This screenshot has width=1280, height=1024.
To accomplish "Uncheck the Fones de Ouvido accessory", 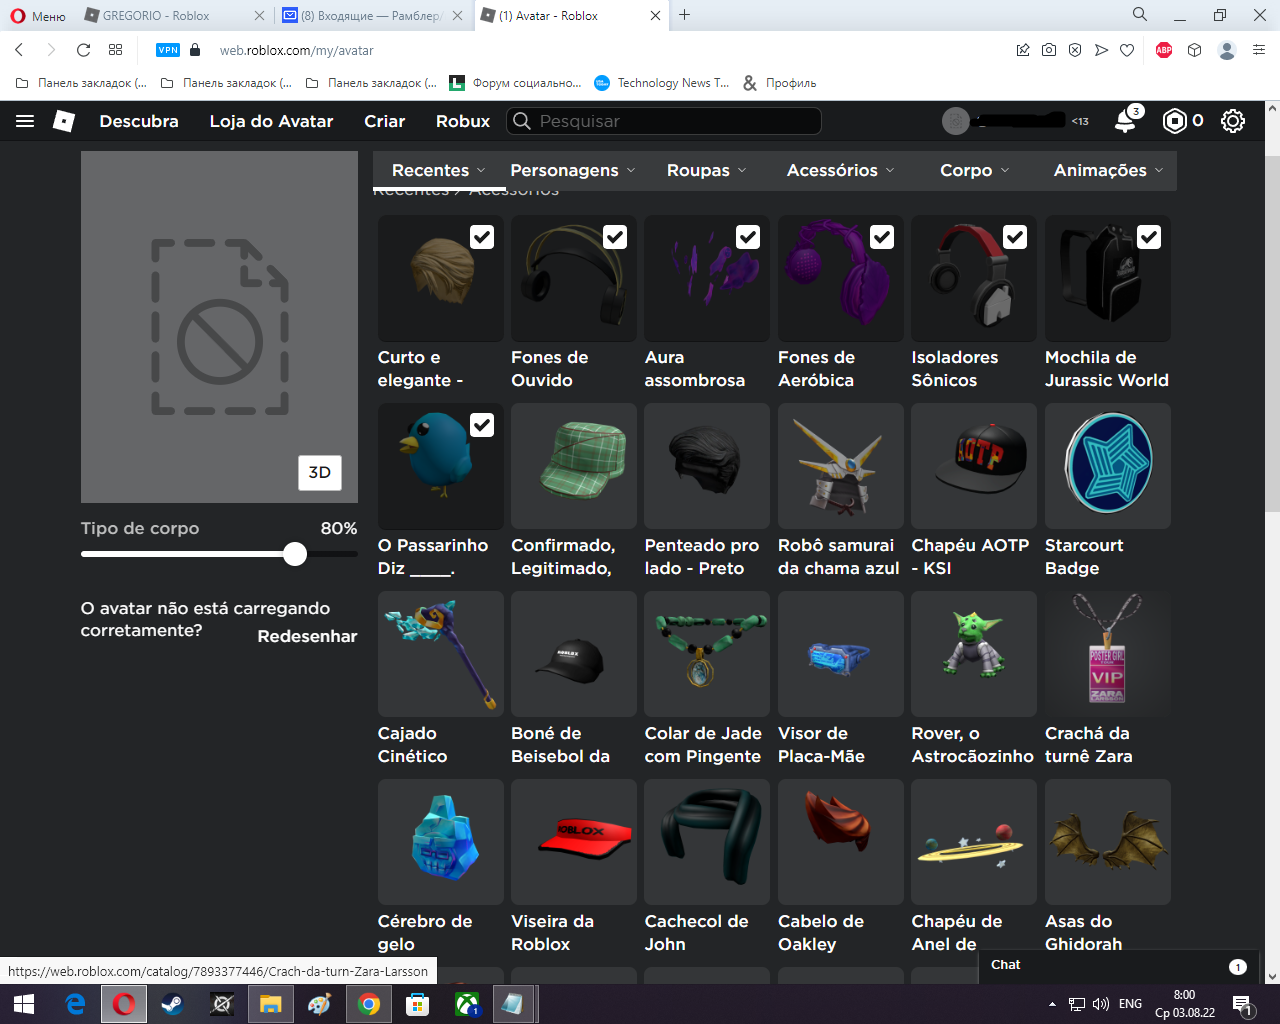I will pos(615,237).
